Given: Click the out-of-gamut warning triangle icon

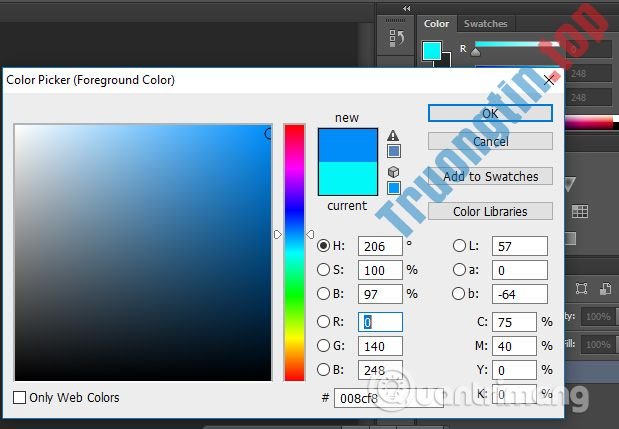Looking at the screenshot, I should click(393, 135).
